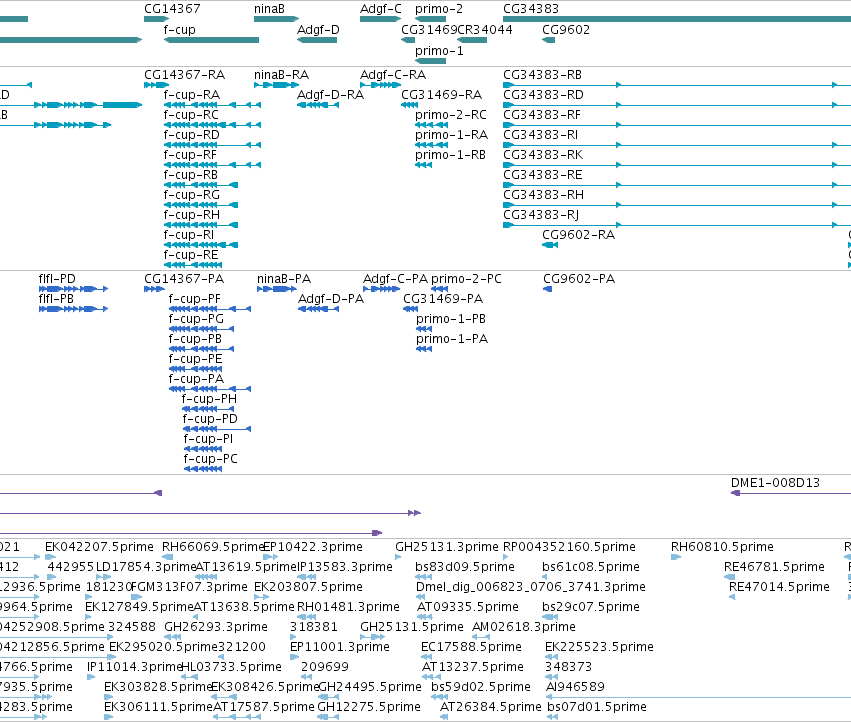The width and height of the screenshot is (851, 722).
Task: Select protein f-cup-PC
Action: click(211, 459)
